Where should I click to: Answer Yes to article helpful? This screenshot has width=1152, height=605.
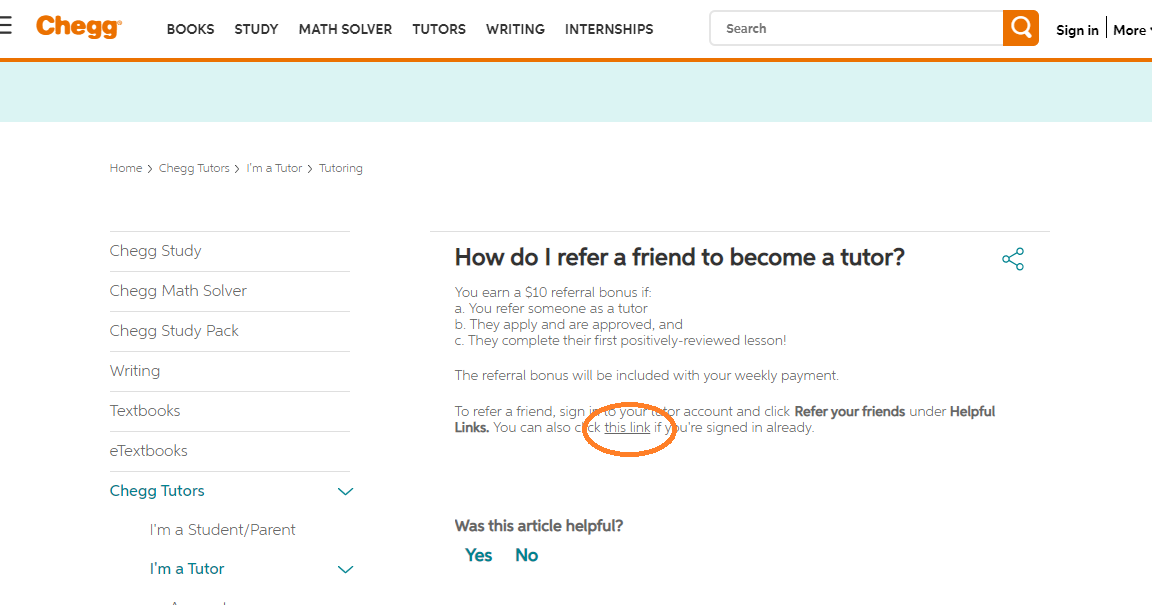pyautogui.click(x=478, y=555)
